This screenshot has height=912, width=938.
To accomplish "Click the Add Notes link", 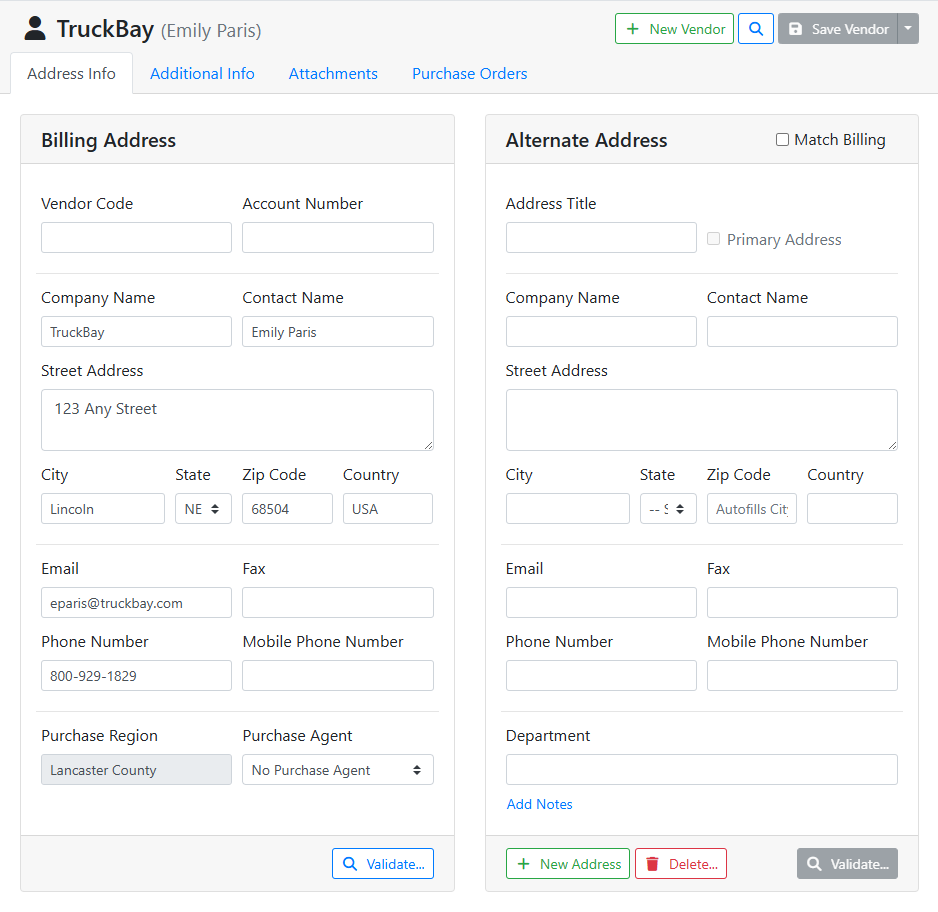I will coord(540,804).
